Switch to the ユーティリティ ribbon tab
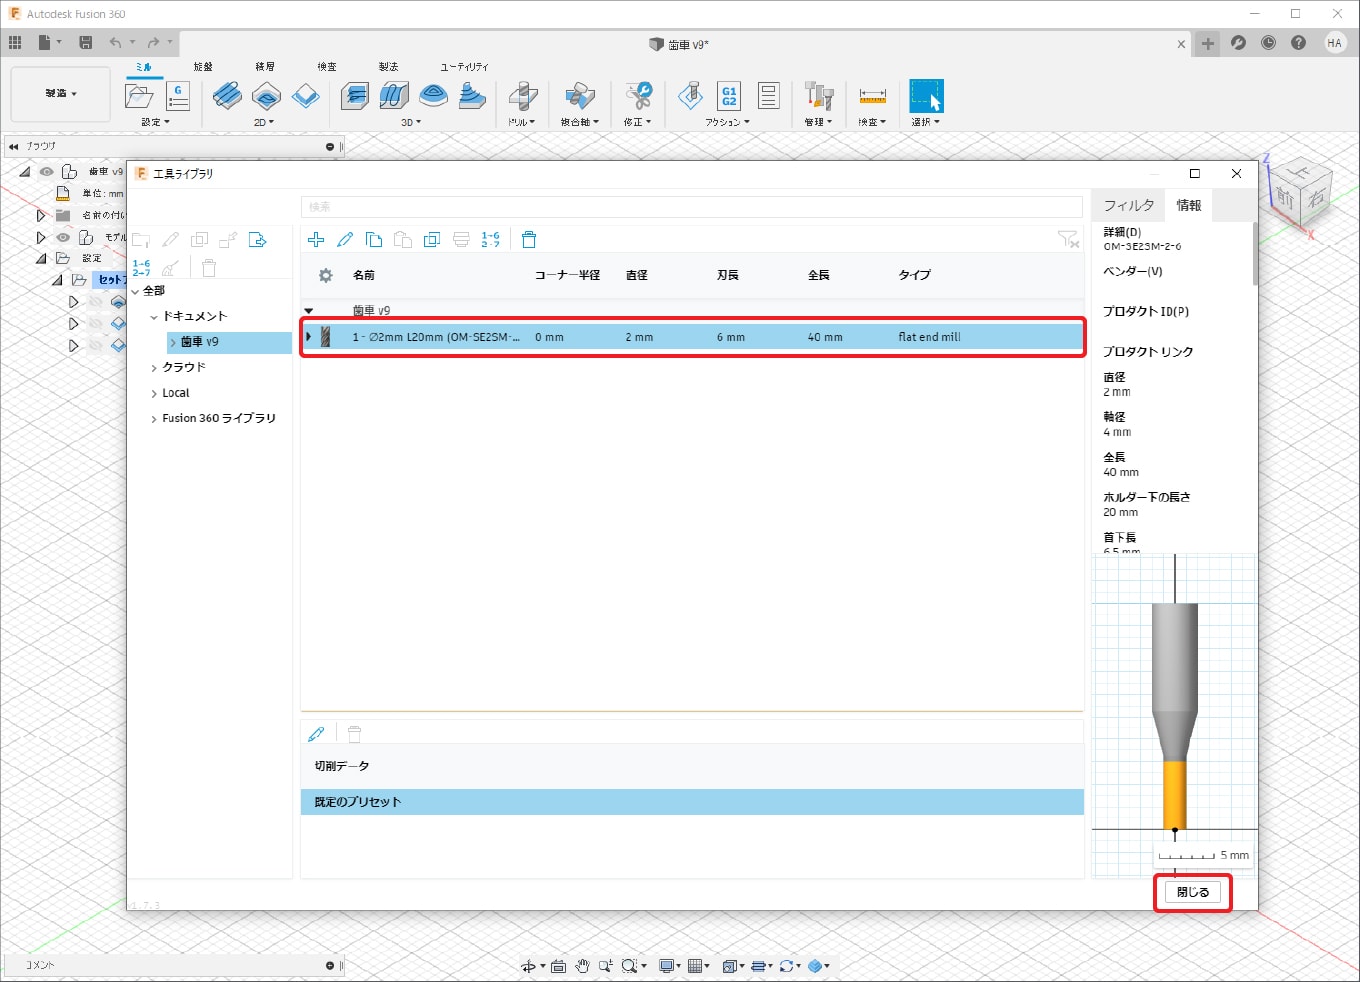The height and width of the screenshot is (982, 1360). click(464, 67)
